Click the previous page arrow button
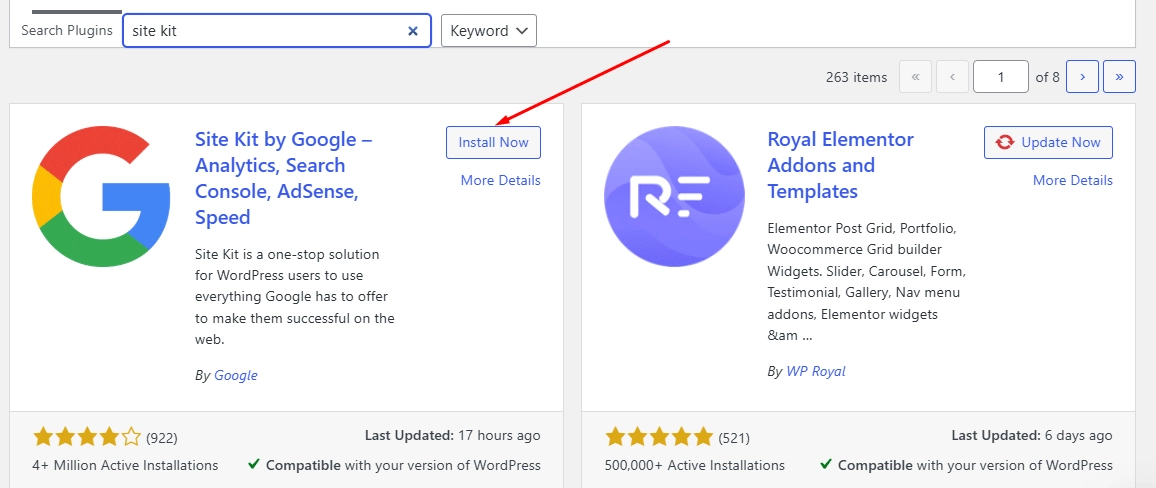 tap(952, 77)
